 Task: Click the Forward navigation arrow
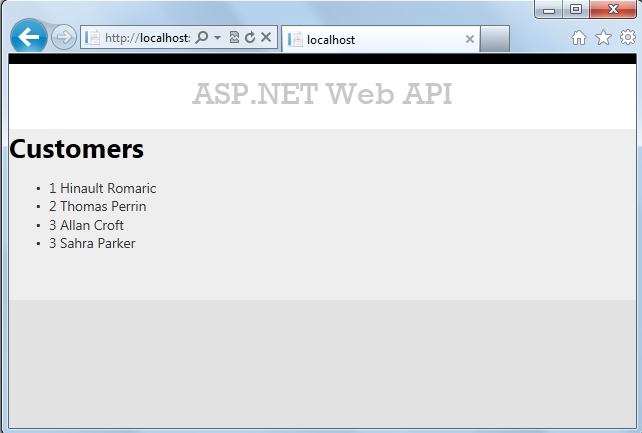click(63, 38)
